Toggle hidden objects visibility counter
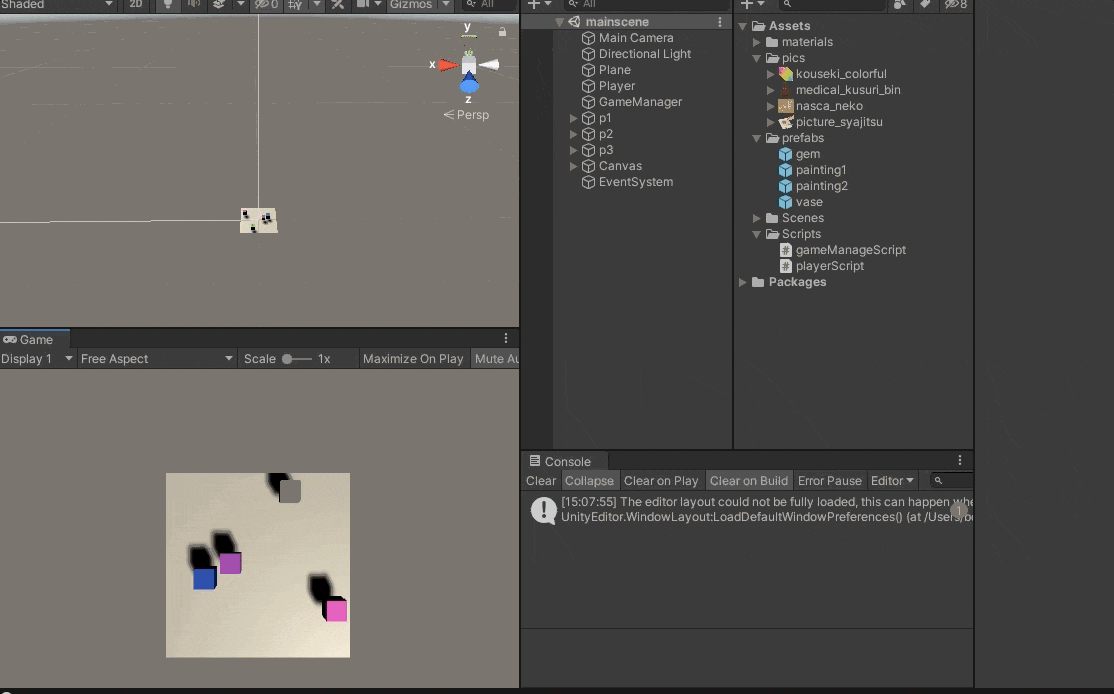The height and width of the screenshot is (694, 1114). coord(267,4)
